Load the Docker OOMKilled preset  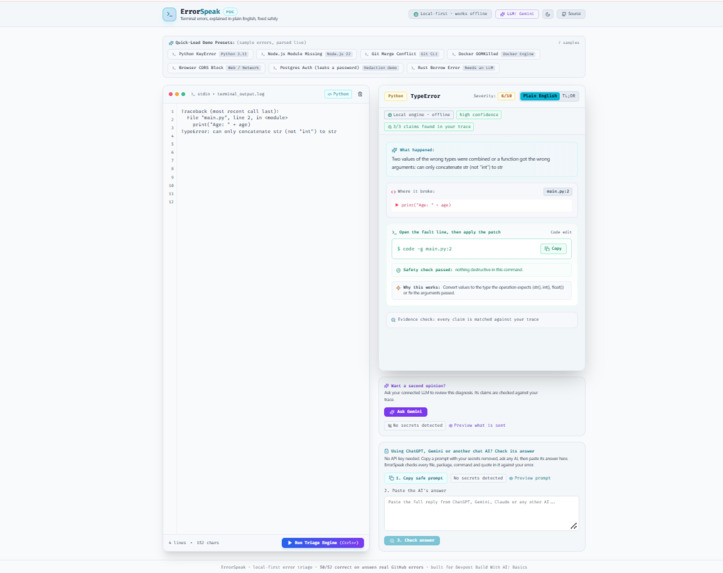click(493, 54)
